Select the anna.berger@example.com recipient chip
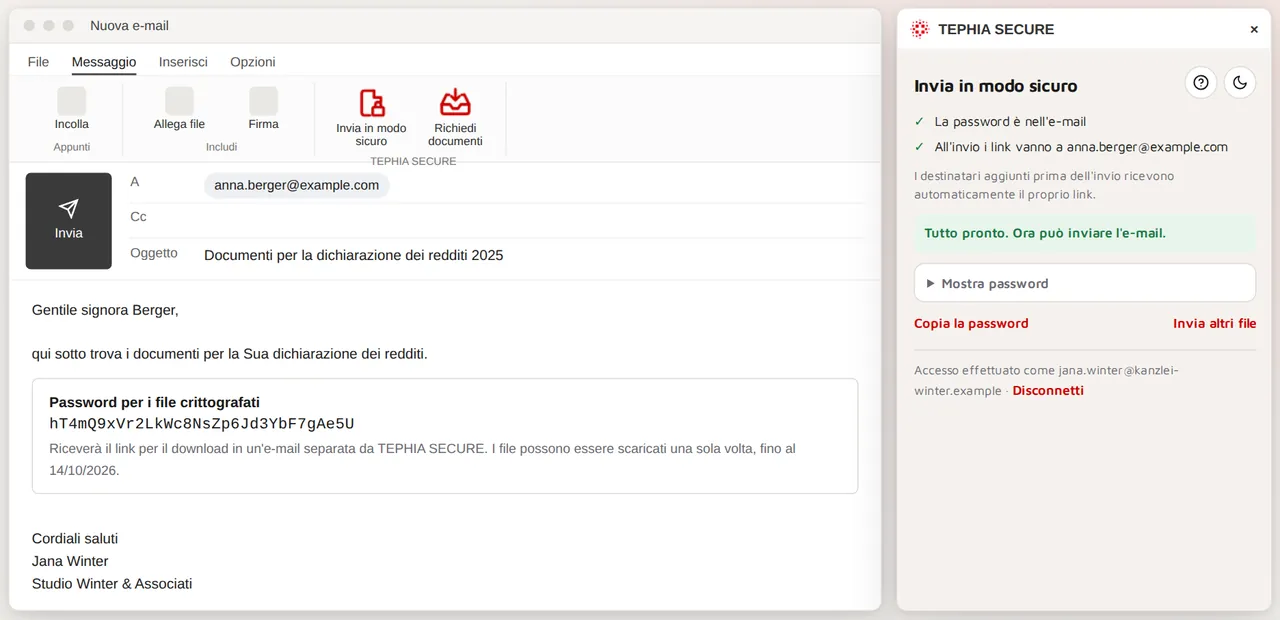The height and width of the screenshot is (620, 1280). click(x=297, y=185)
